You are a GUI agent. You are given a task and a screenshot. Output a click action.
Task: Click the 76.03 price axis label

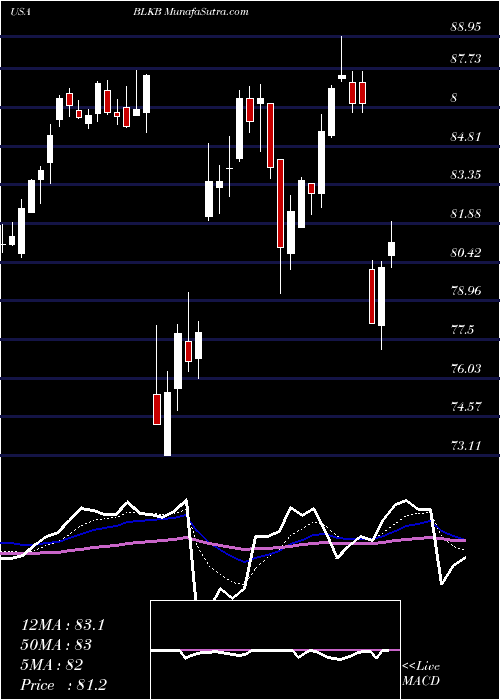466,369
